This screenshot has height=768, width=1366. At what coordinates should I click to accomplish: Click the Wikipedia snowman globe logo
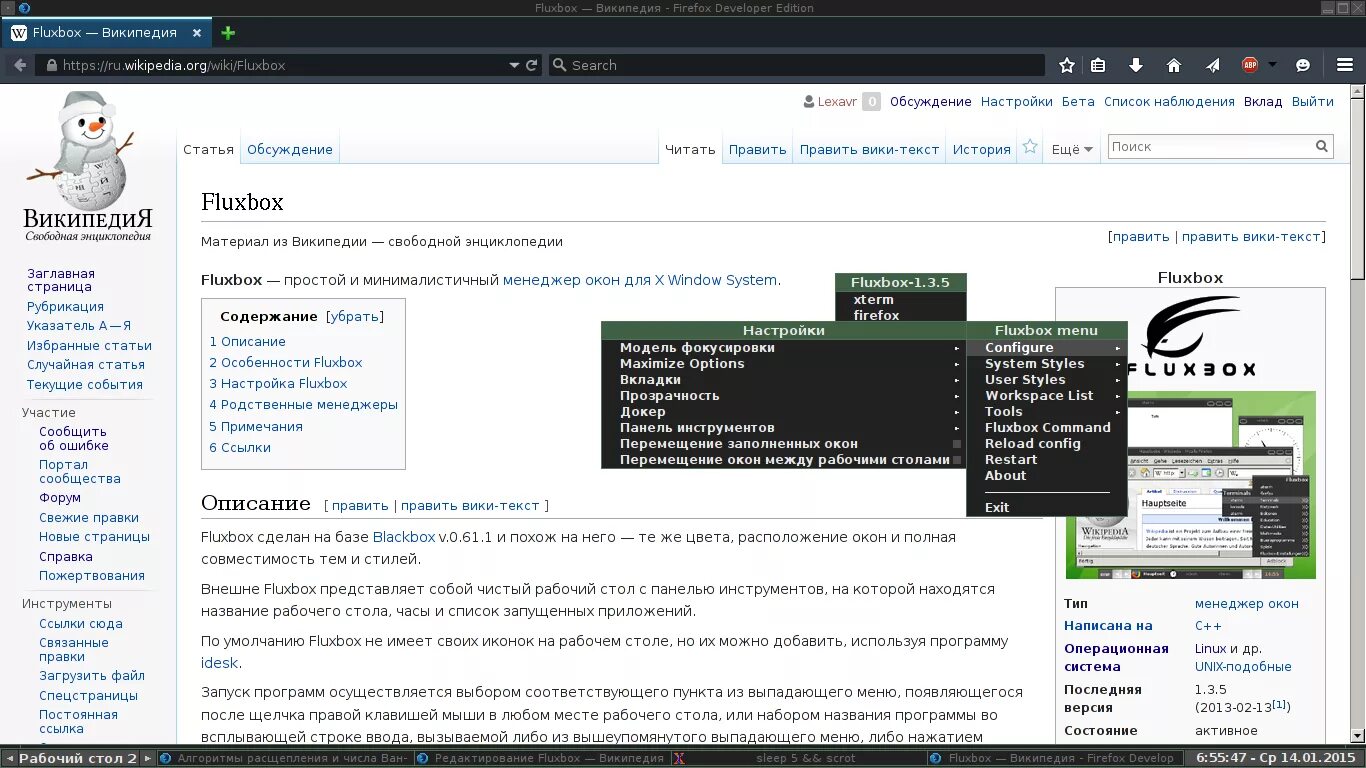point(88,166)
